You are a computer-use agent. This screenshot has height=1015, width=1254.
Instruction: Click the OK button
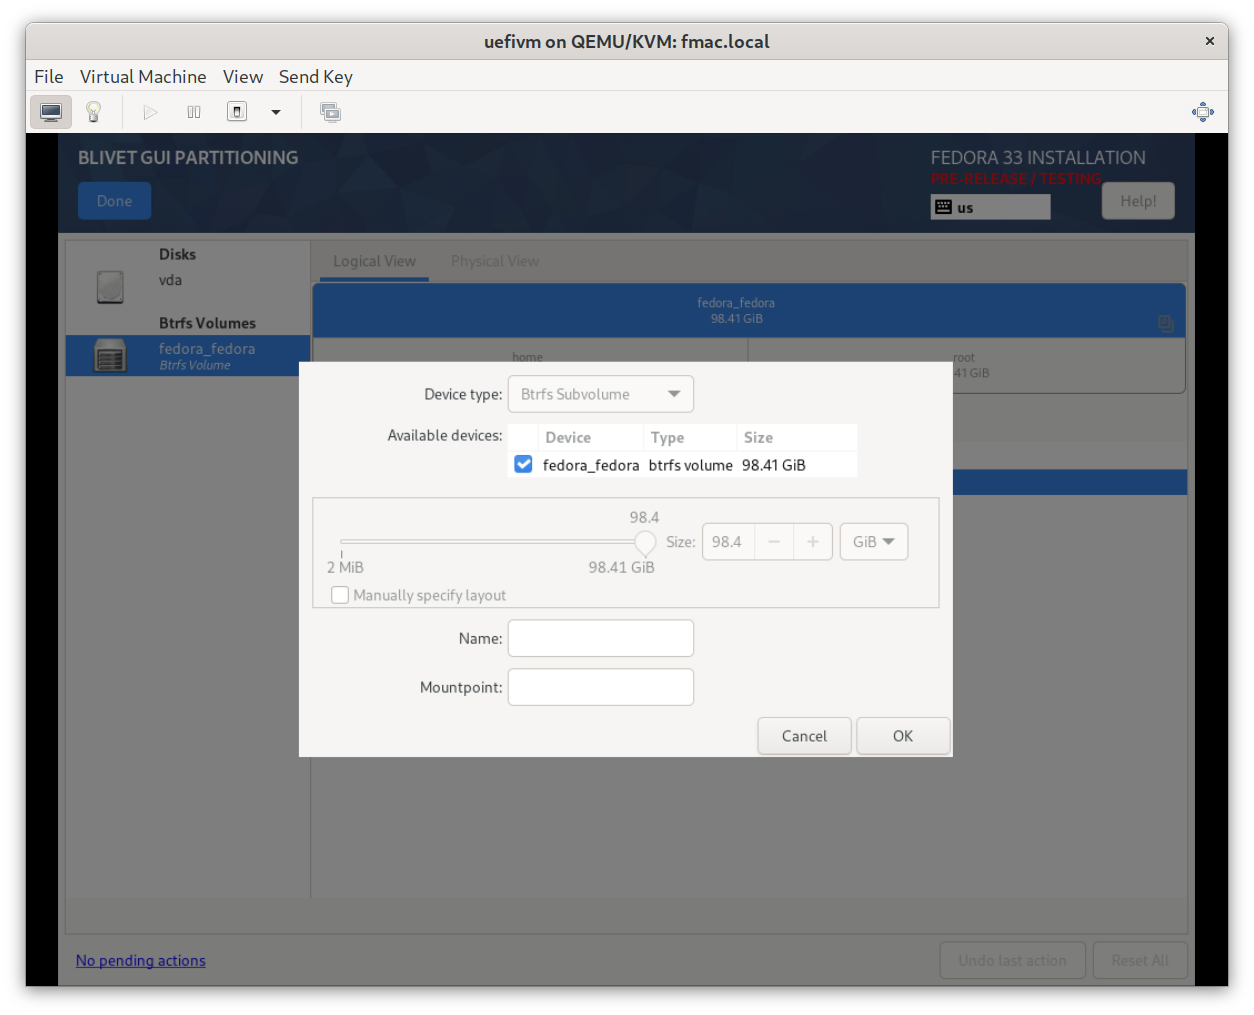pyautogui.click(x=903, y=736)
